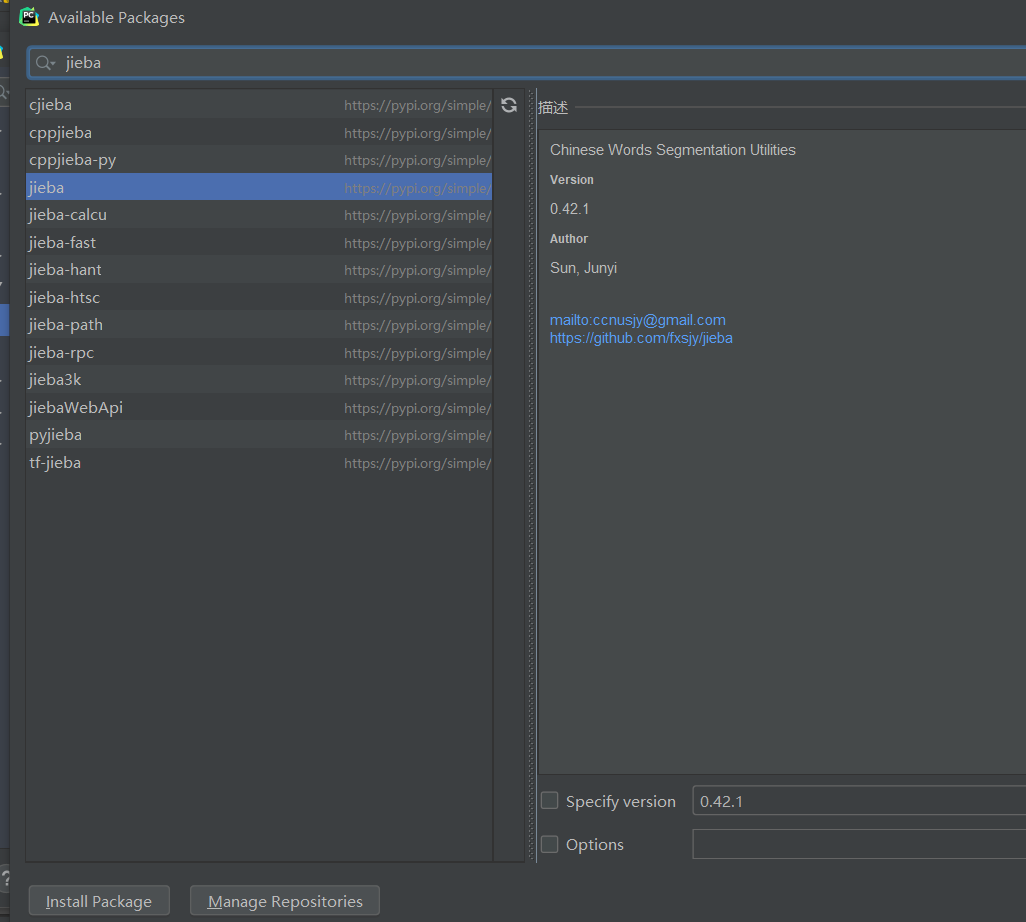1026x922 pixels.
Task: Enable the Options checkbox
Action: [549, 845]
